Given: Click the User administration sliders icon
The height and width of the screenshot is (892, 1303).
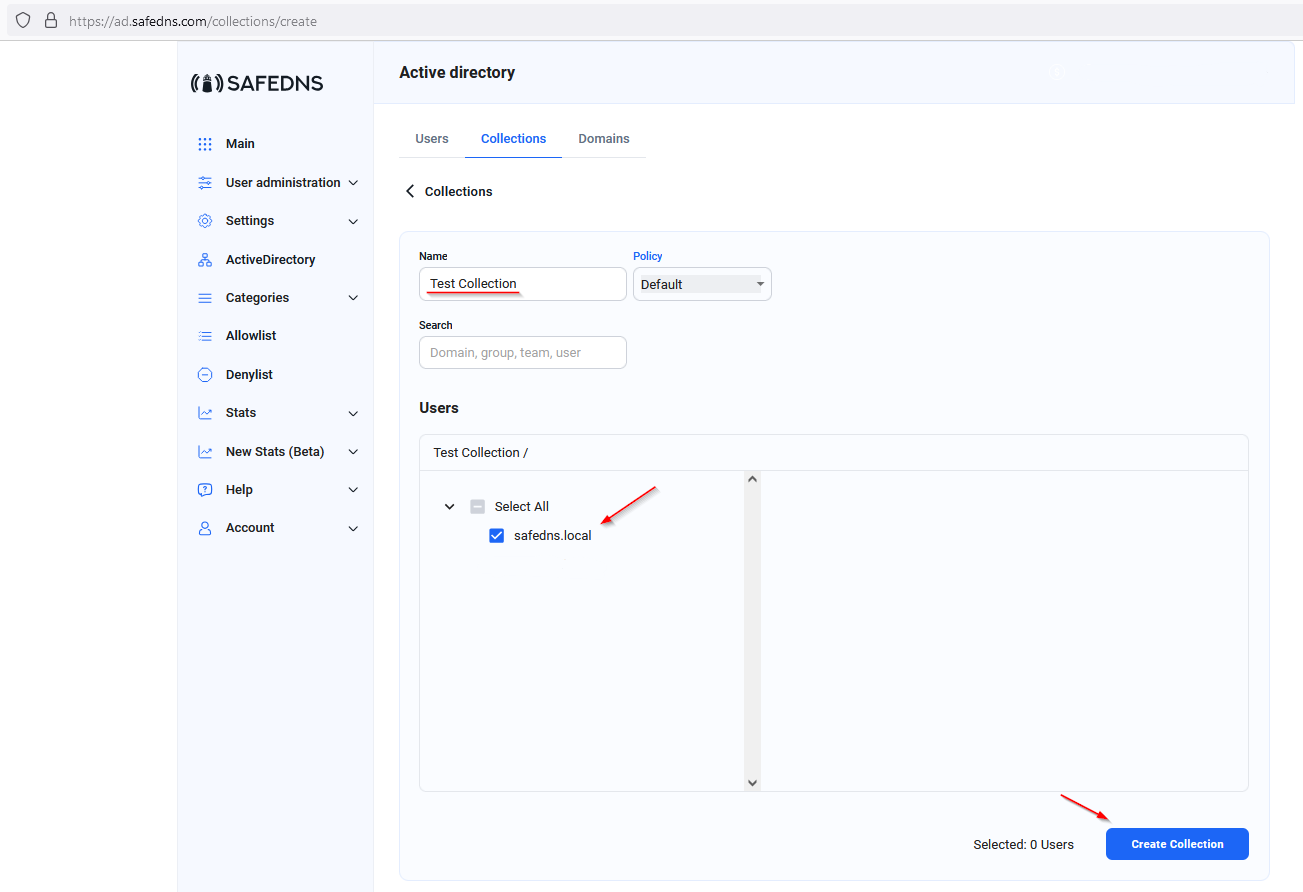Looking at the screenshot, I should [x=205, y=183].
